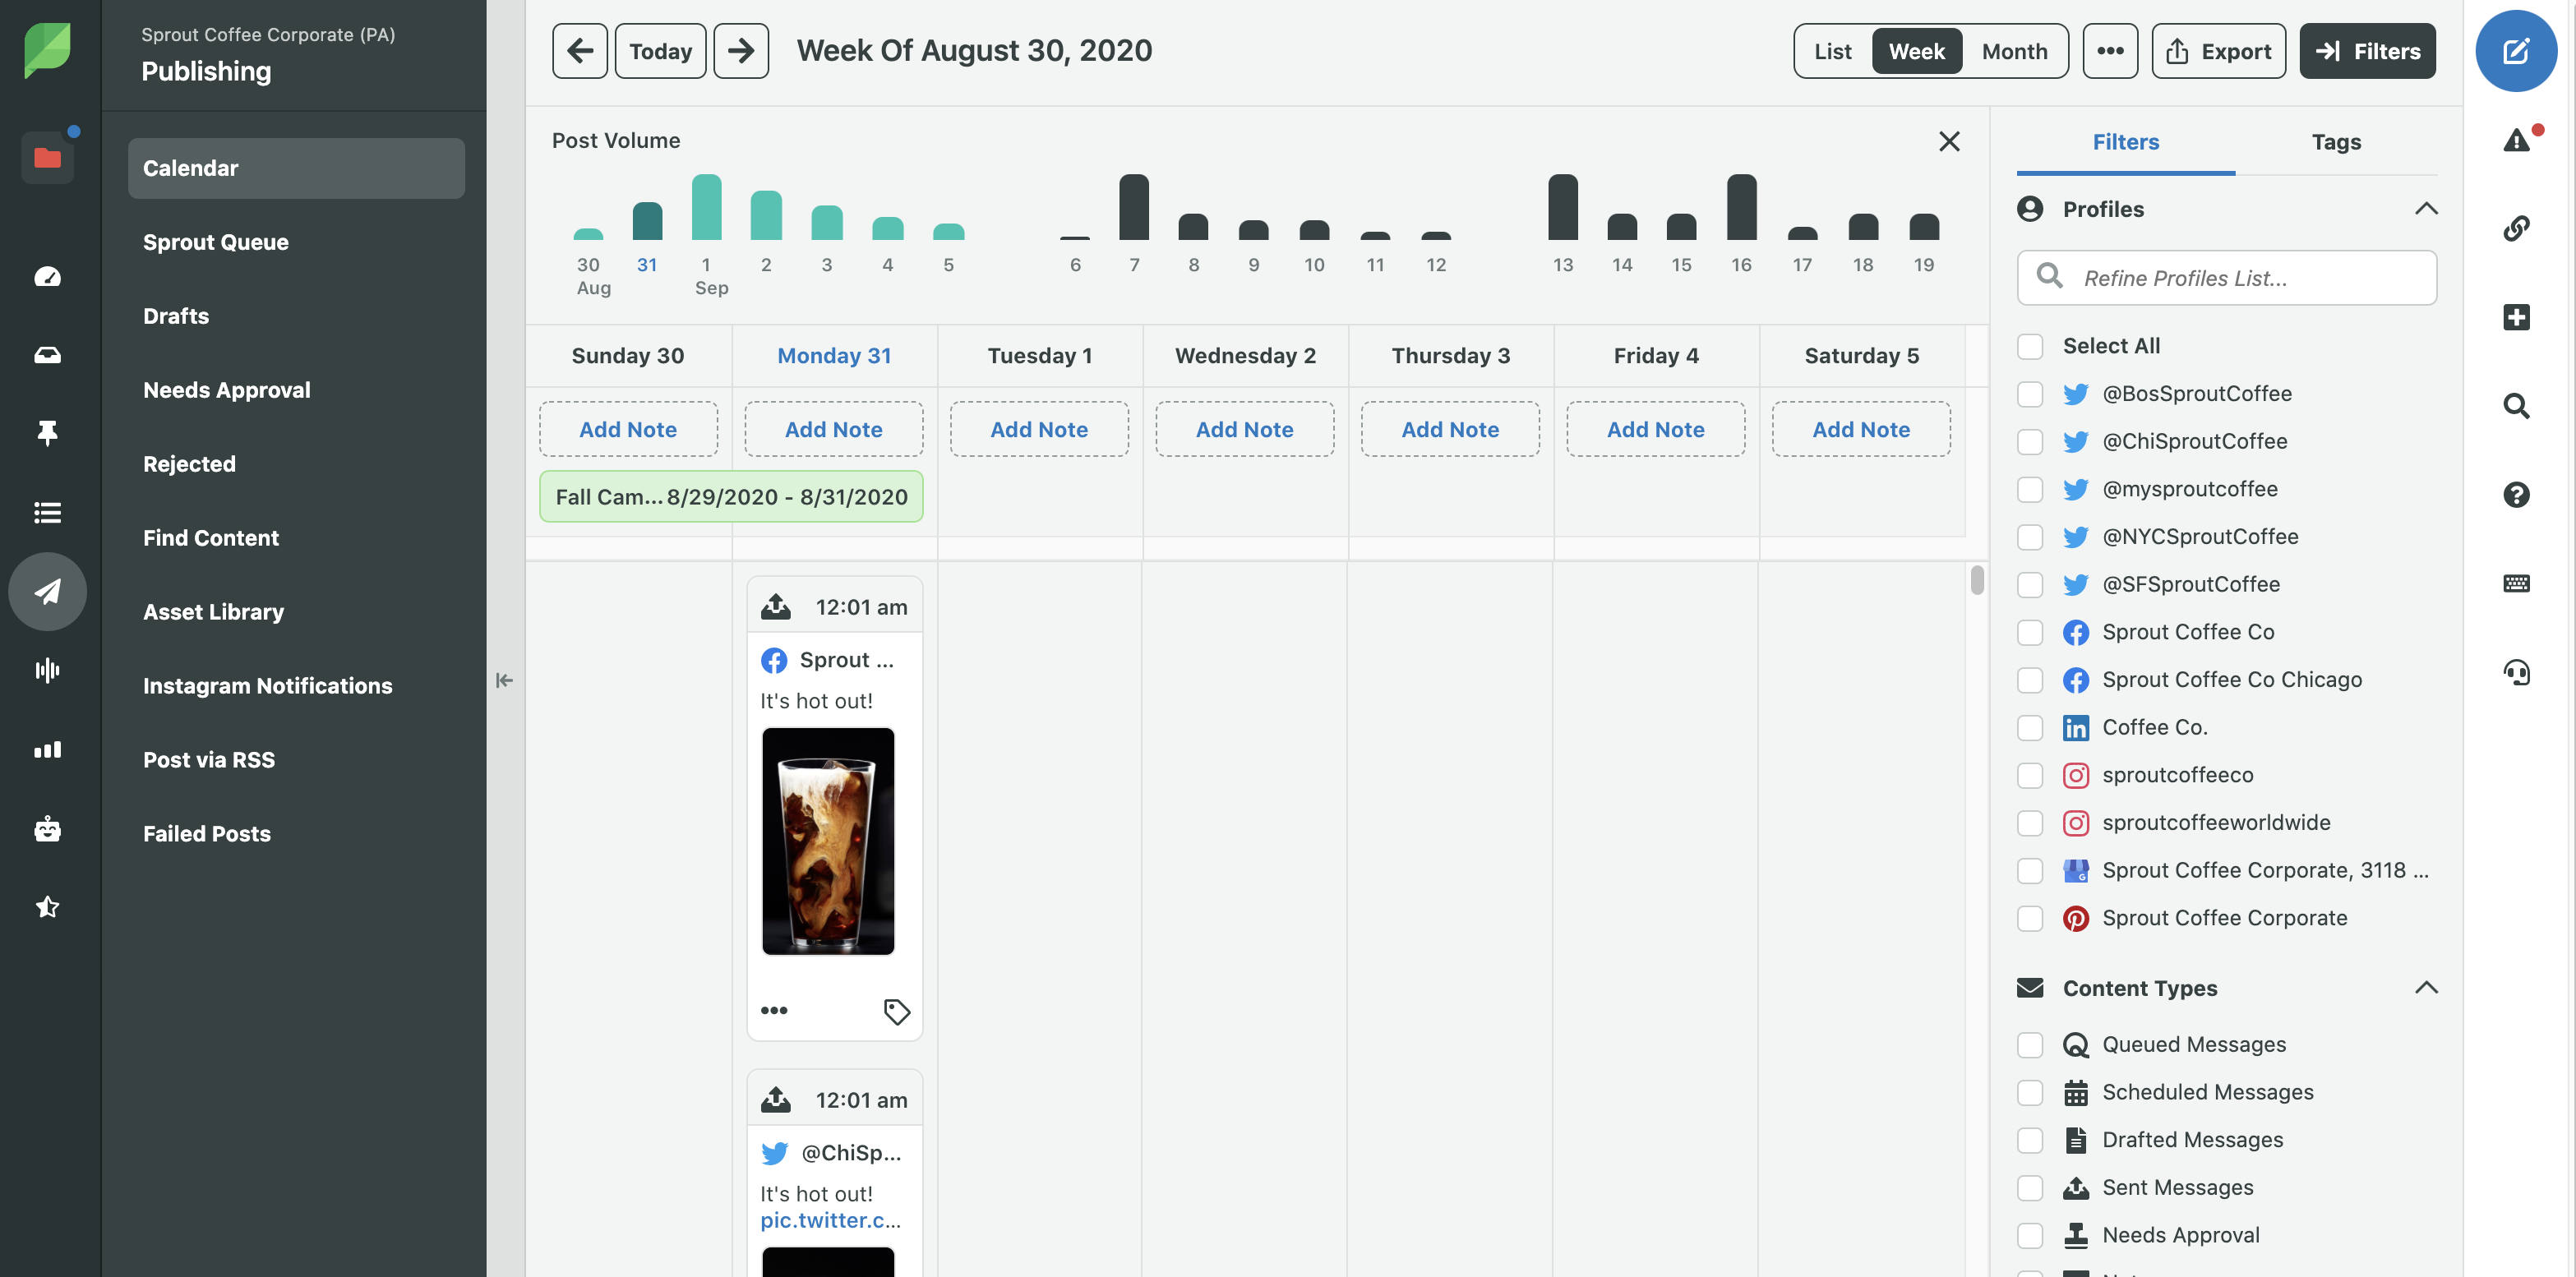Image resolution: width=2576 pixels, height=1277 pixels.
Task: Check the Select All profiles checkbox
Action: (2029, 346)
